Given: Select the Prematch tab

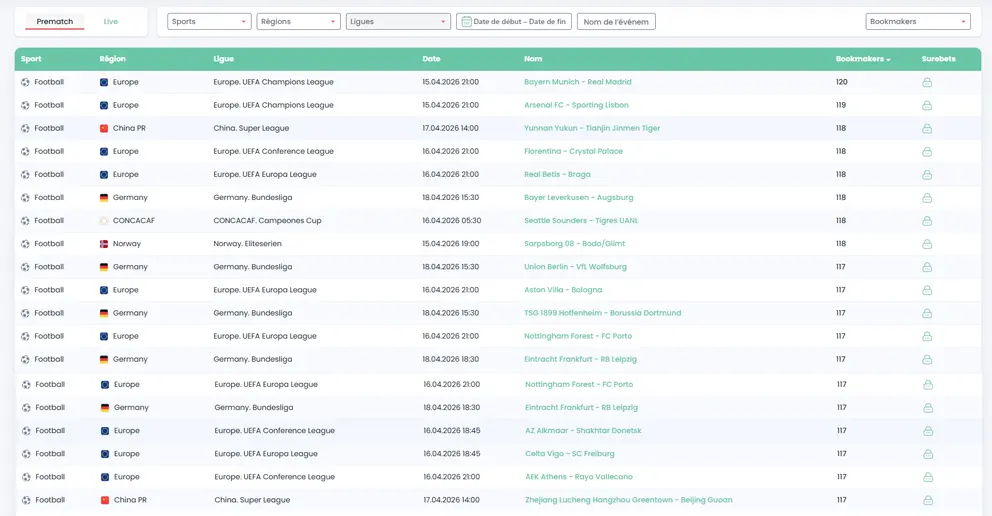Looking at the screenshot, I should (x=55, y=21).
